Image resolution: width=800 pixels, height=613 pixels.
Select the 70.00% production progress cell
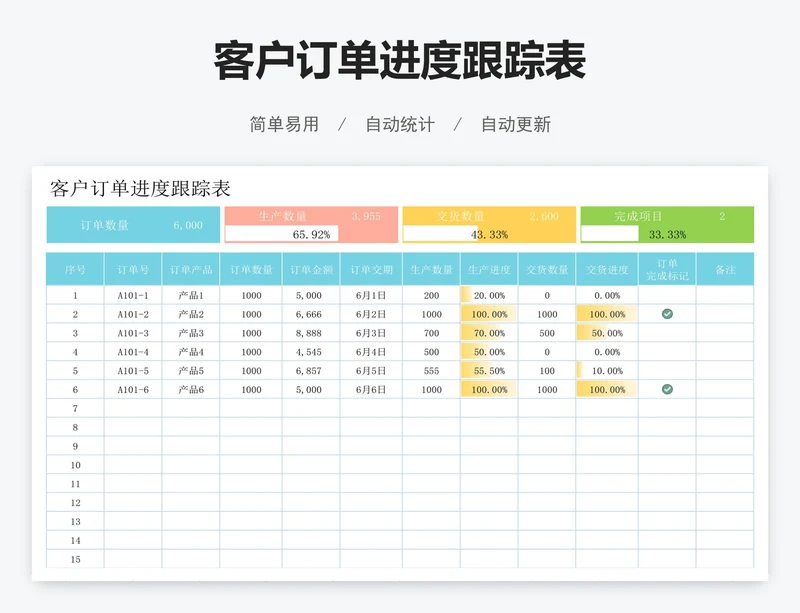pyautogui.click(x=489, y=333)
